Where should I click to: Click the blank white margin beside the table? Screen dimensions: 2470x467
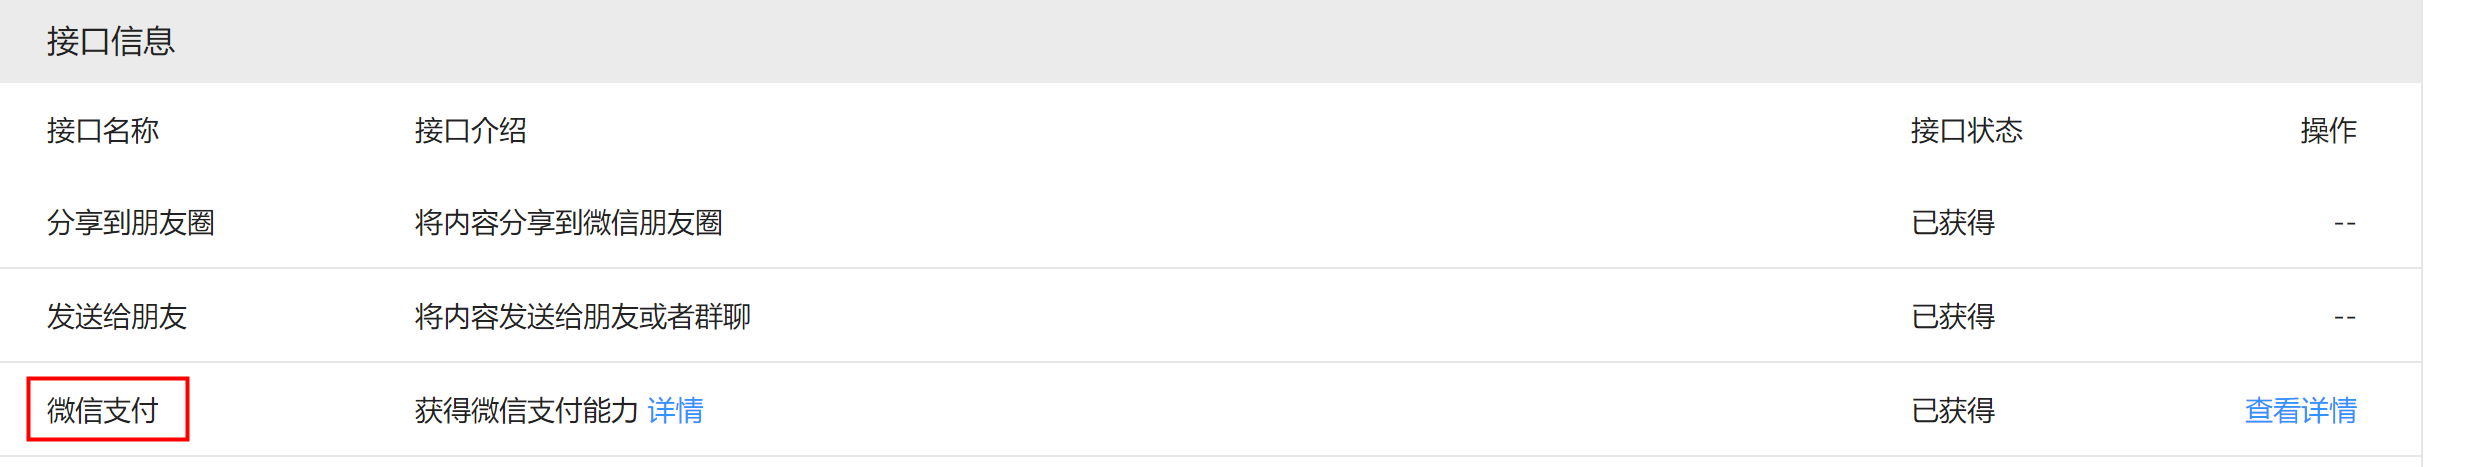[2446, 233]
